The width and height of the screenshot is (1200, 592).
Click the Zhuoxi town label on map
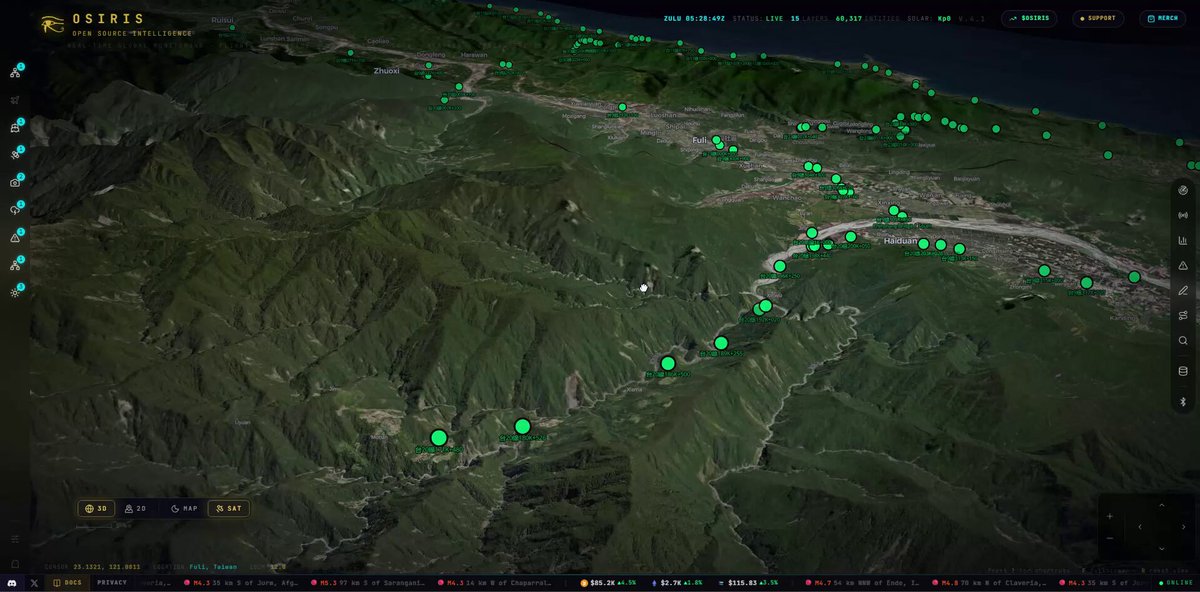pyautogui.click(x=386, y=71)
